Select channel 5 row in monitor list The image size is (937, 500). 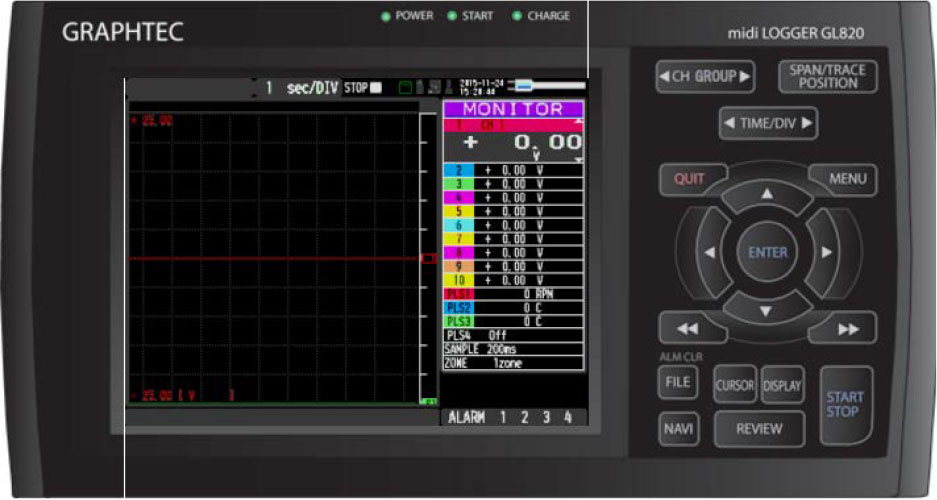pyautogui.click(x=513, y=211)
